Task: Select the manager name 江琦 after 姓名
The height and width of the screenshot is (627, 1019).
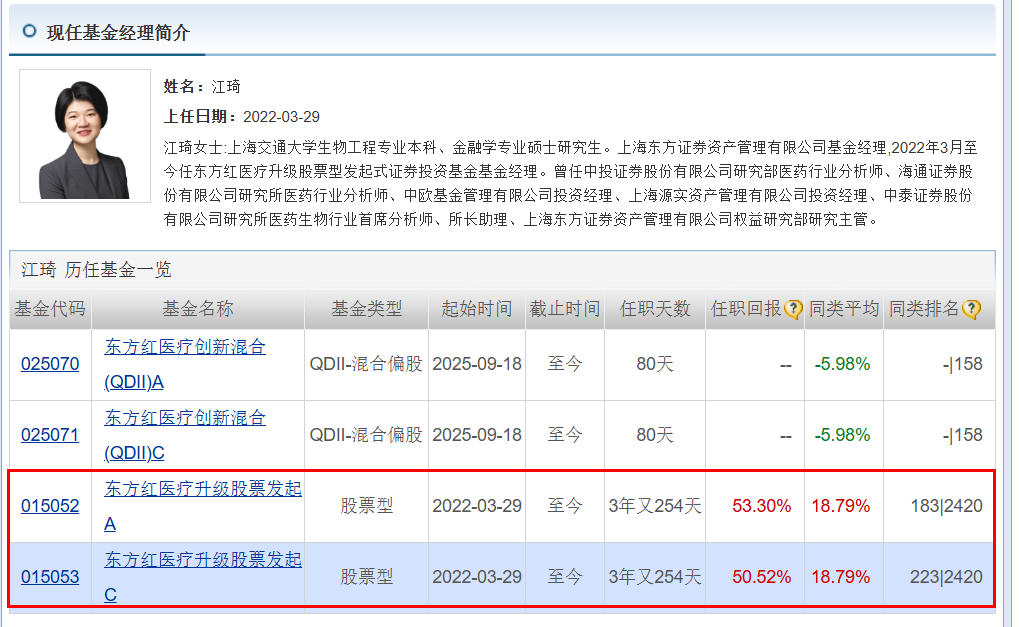Action: [x=226, y=86]
